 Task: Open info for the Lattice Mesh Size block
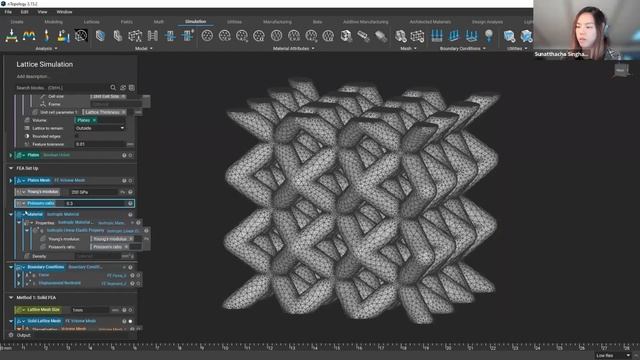pos(124,310)
